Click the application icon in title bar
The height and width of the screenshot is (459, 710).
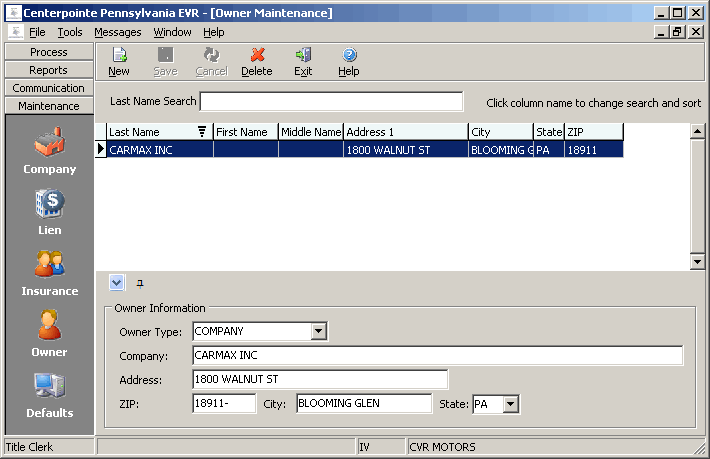pos(14,13)
